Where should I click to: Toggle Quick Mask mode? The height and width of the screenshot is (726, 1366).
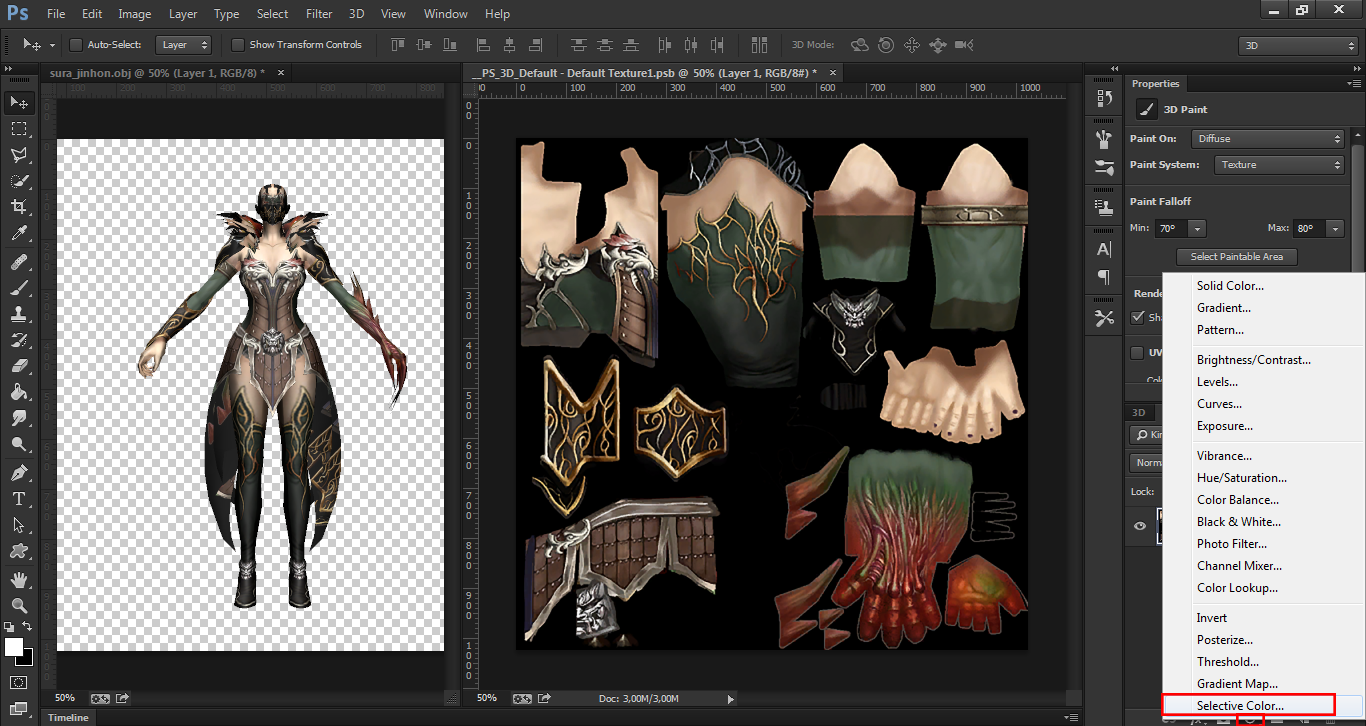point(19,682)
